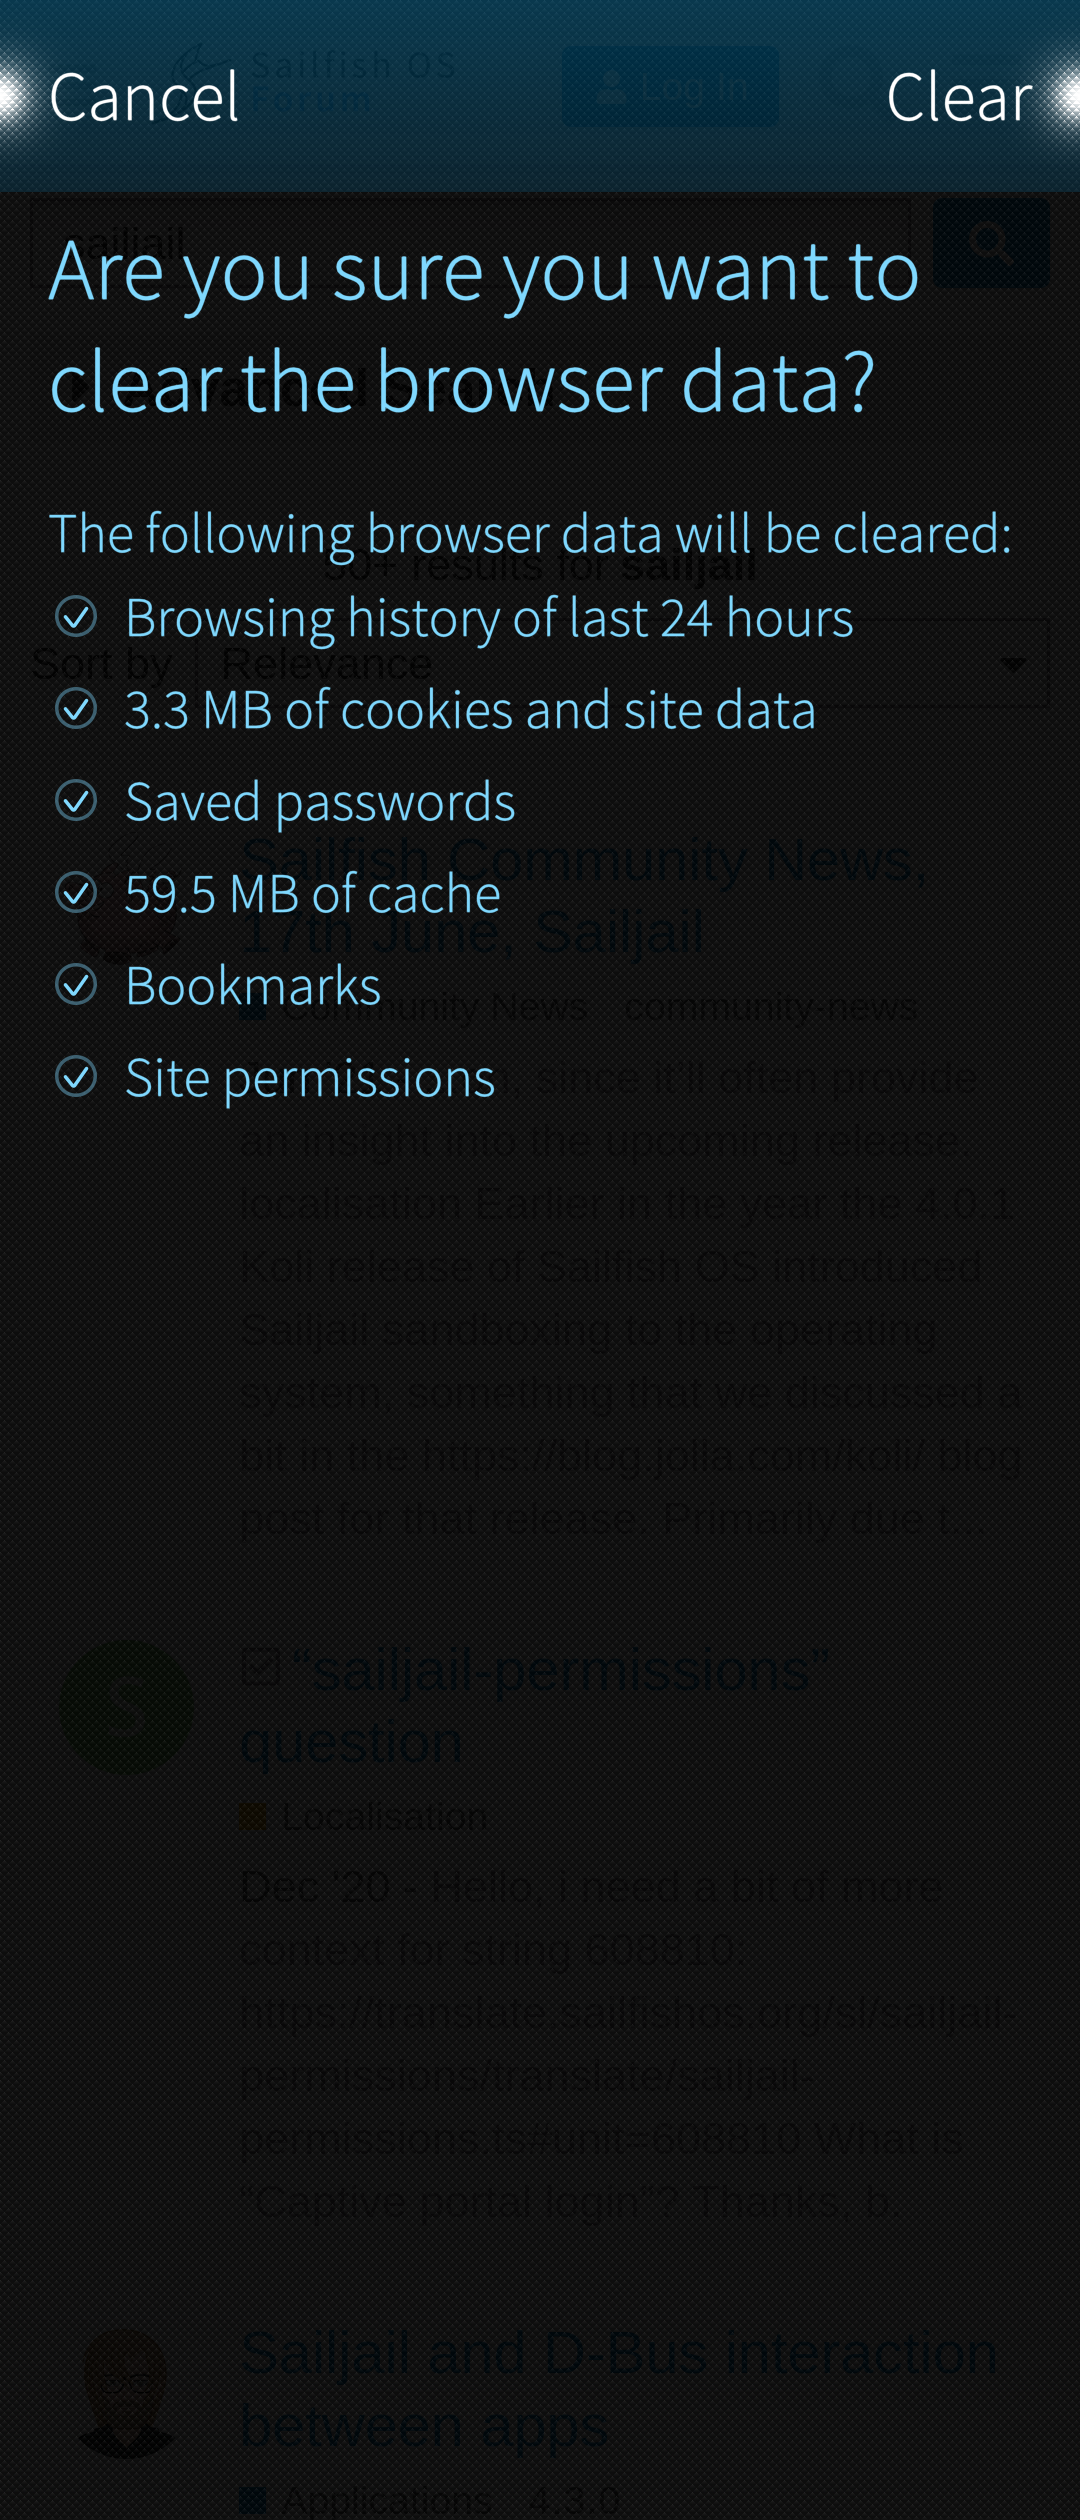
Task: Open the sailjail-permissions question topic
Action: point(536,1706)
